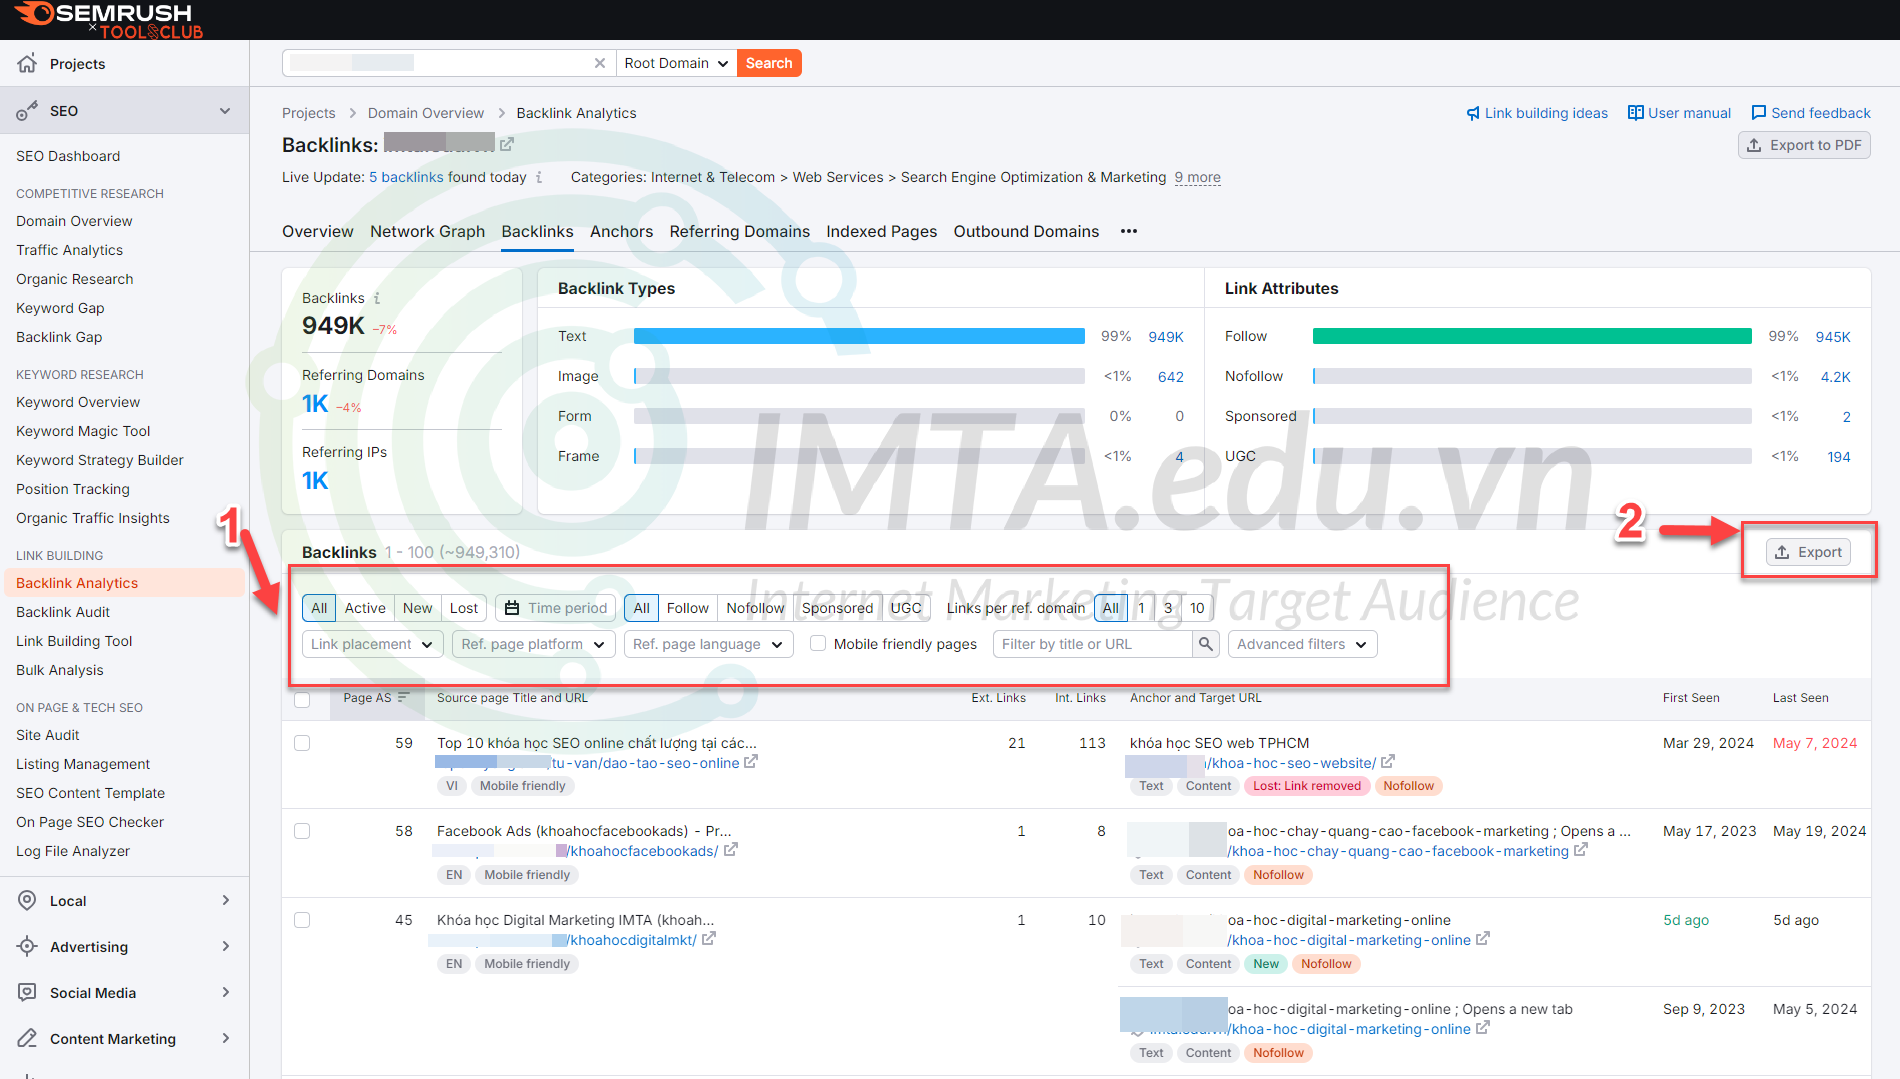Open facebook-marketing target URL external icon
Image resolution: width=1900 pixels, height=1079 pixels.
(1581, 850)
